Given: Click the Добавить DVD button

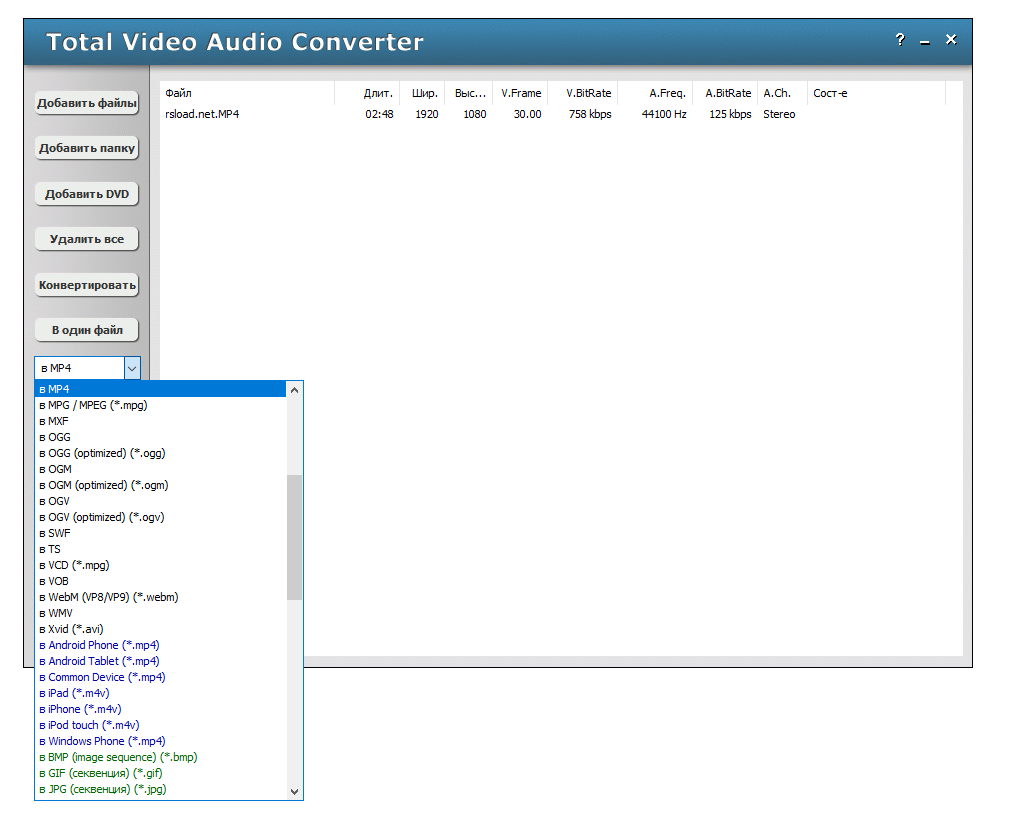Looking at the screenshot, I should click(x=87, y=194).
